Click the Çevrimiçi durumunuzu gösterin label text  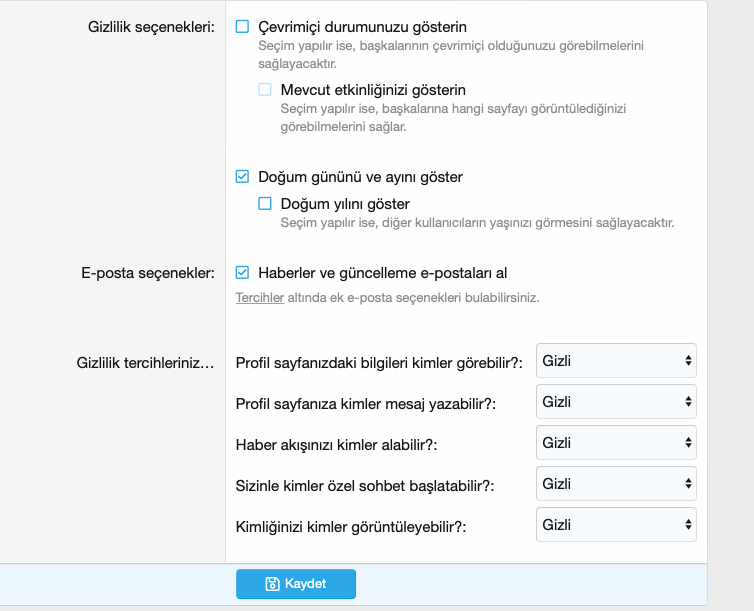362,27
